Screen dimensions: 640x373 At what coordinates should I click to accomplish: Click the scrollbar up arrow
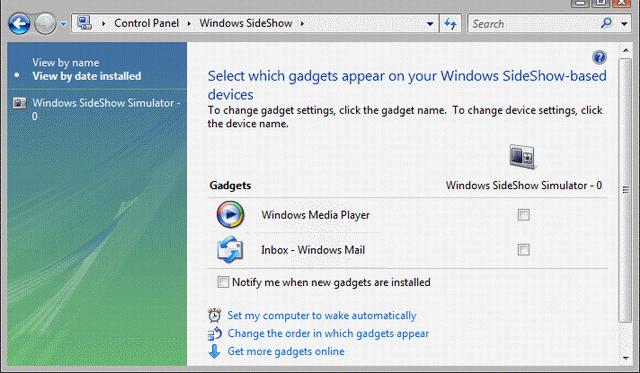click(625, 50)
